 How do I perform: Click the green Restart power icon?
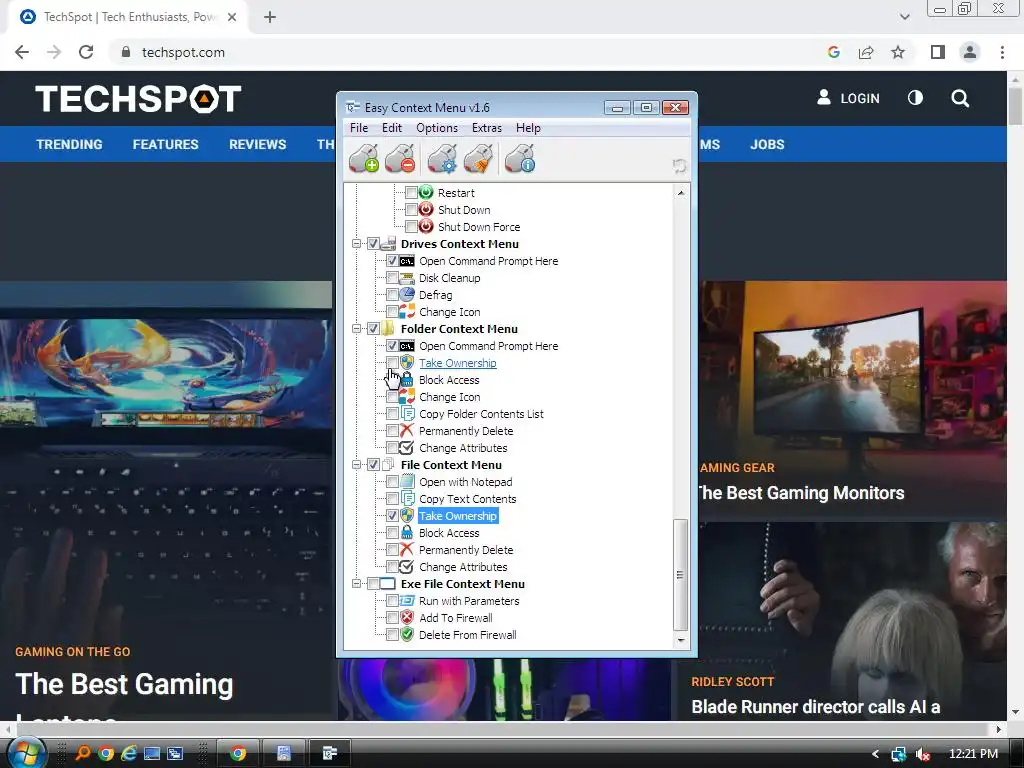(426, 193)
